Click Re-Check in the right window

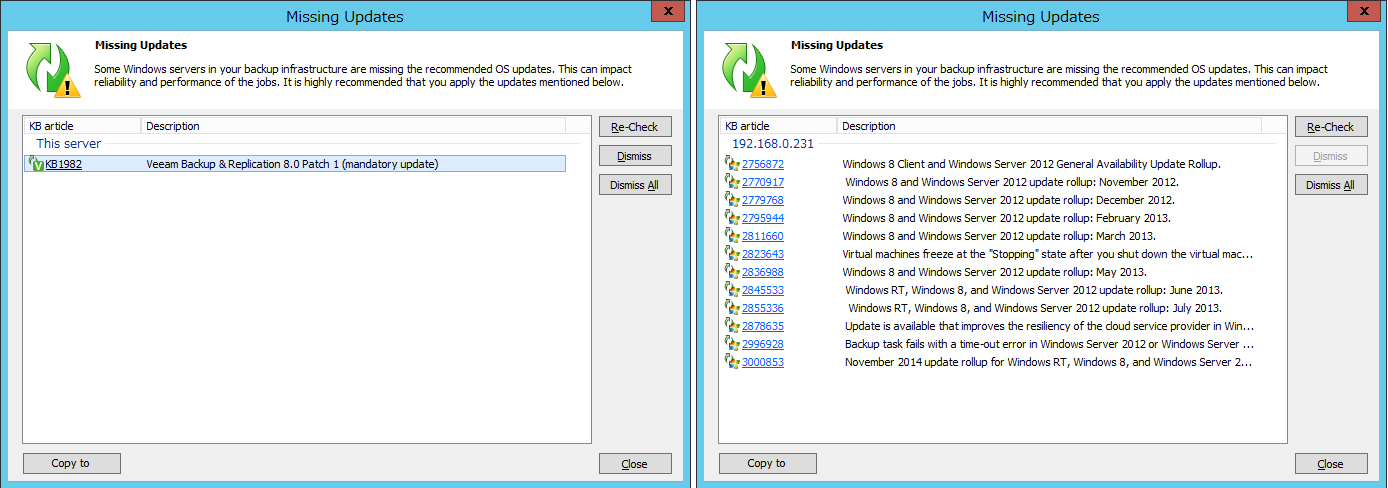click(1331, 127)
